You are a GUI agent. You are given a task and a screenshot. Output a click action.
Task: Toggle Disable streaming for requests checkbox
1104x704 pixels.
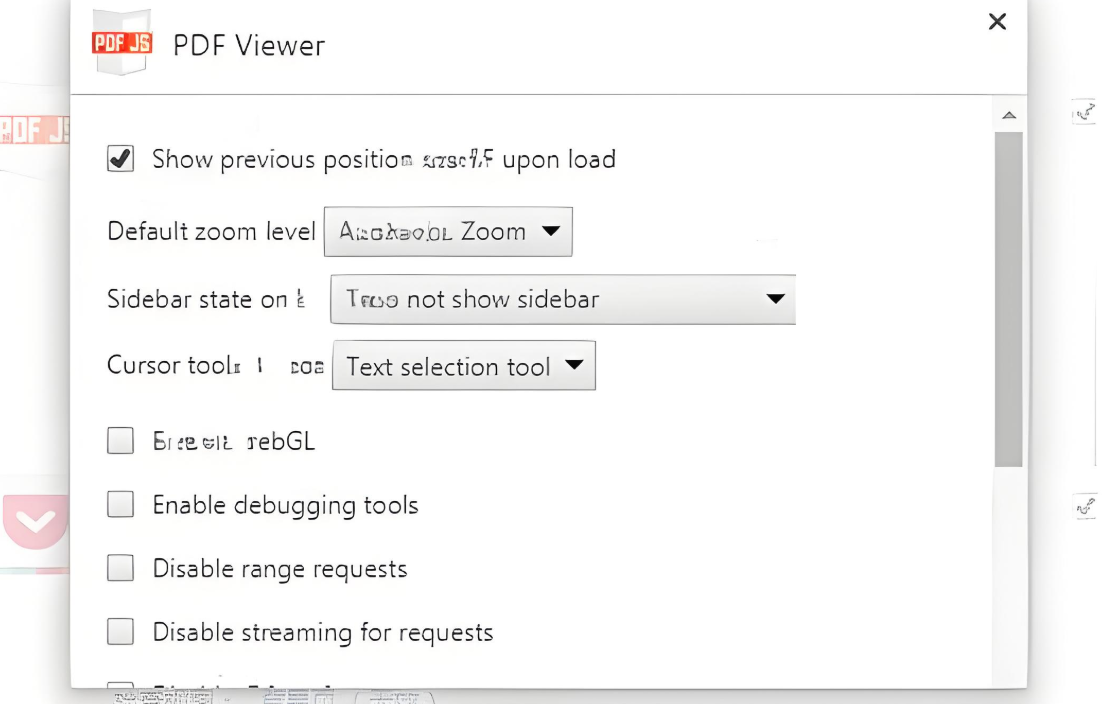(121, 632)
